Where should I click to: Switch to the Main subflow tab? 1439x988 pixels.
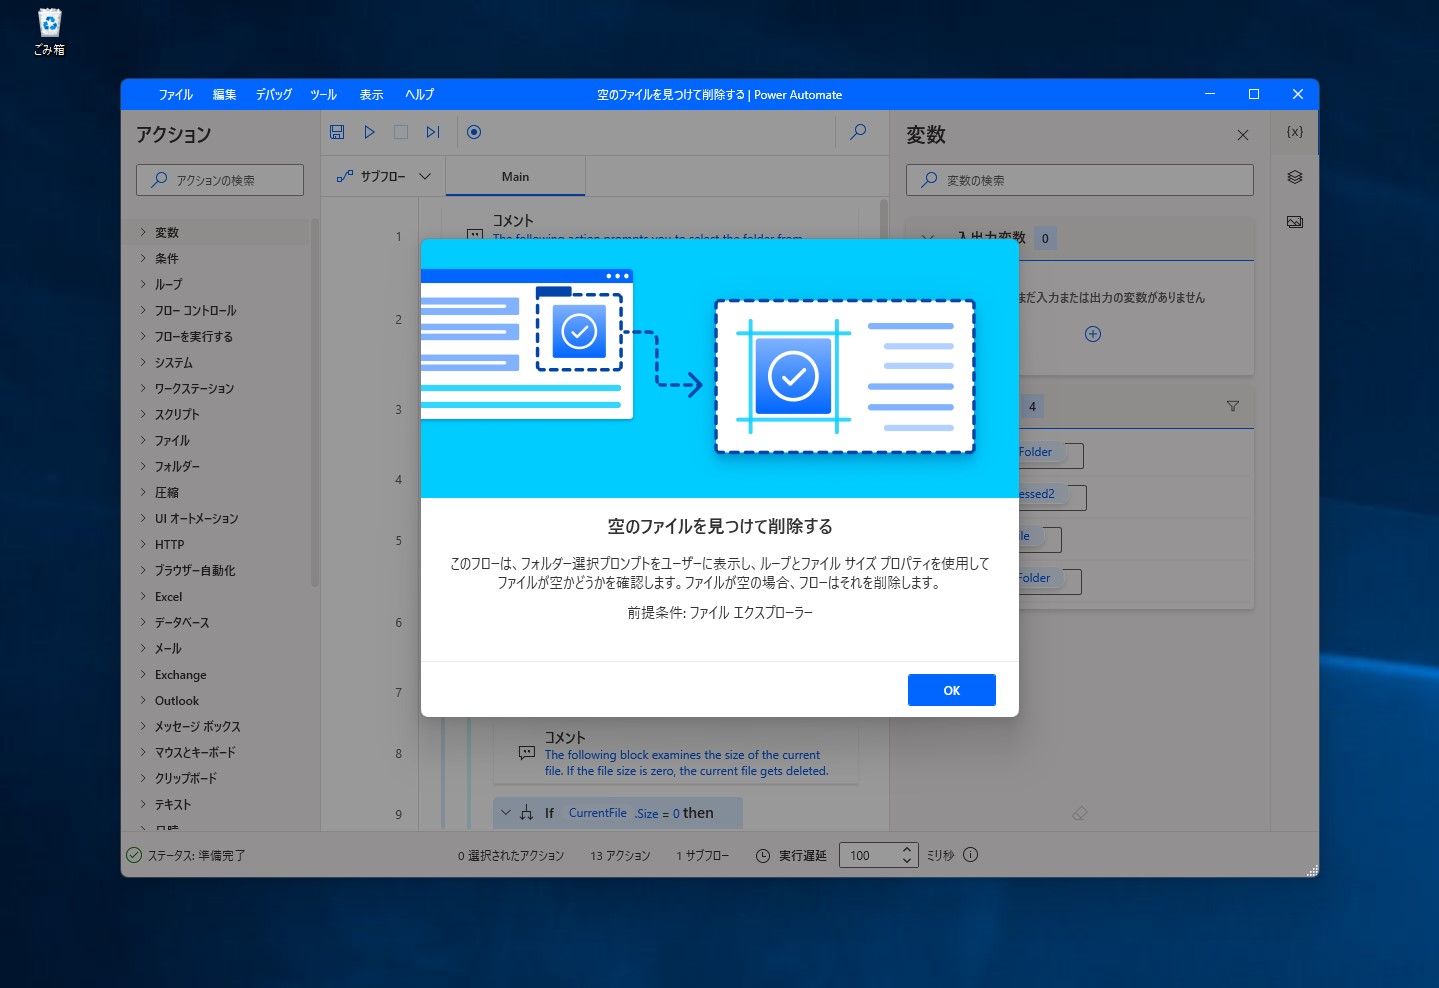click(515, 176)
